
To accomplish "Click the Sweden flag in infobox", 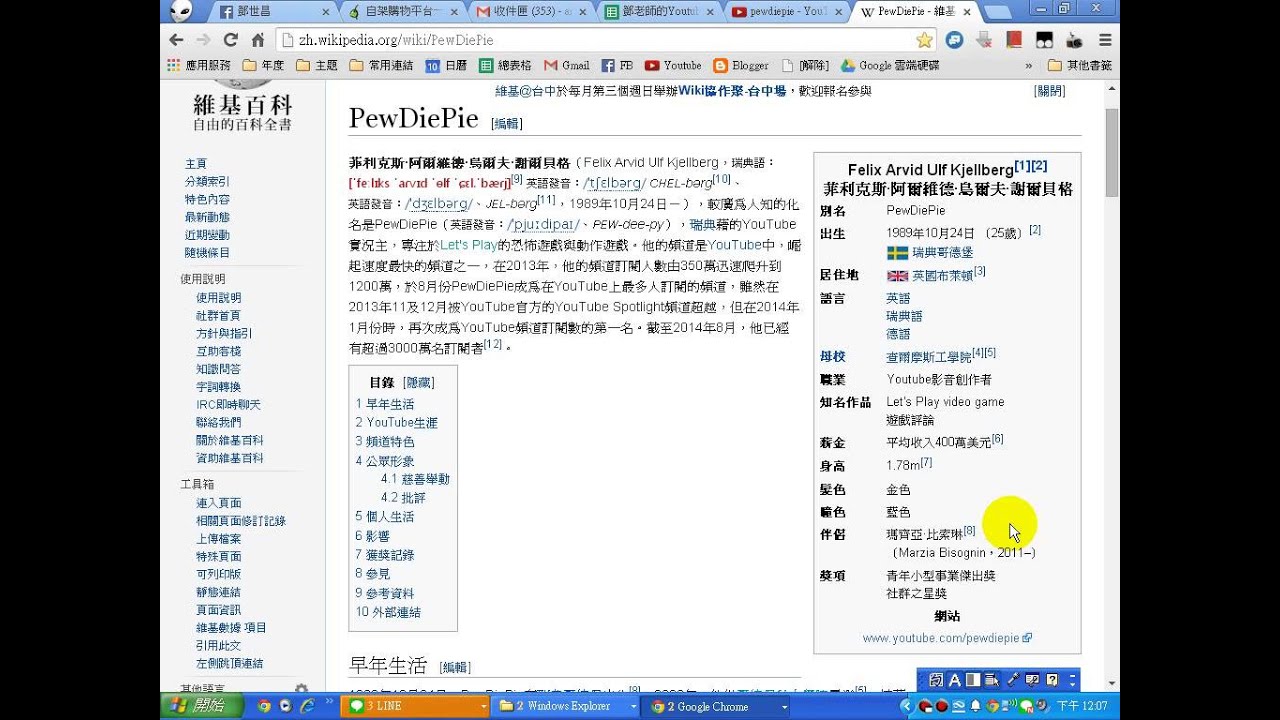I will tap(897, 253).
